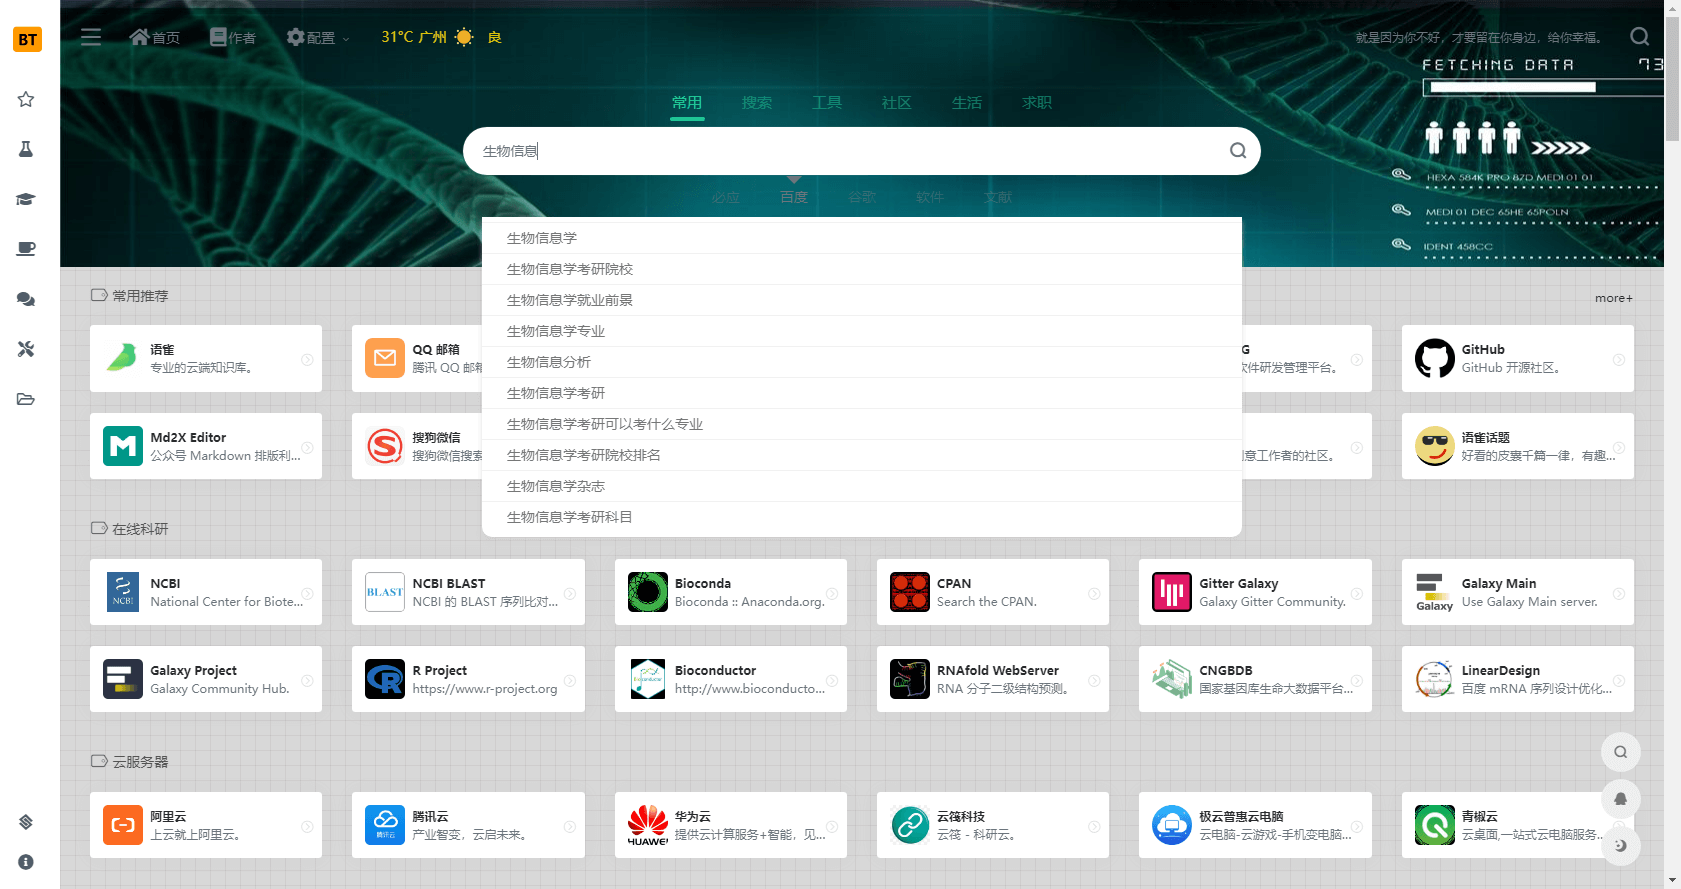
Task: Open the LinearDesign card
Action: tap(1517, 679)
